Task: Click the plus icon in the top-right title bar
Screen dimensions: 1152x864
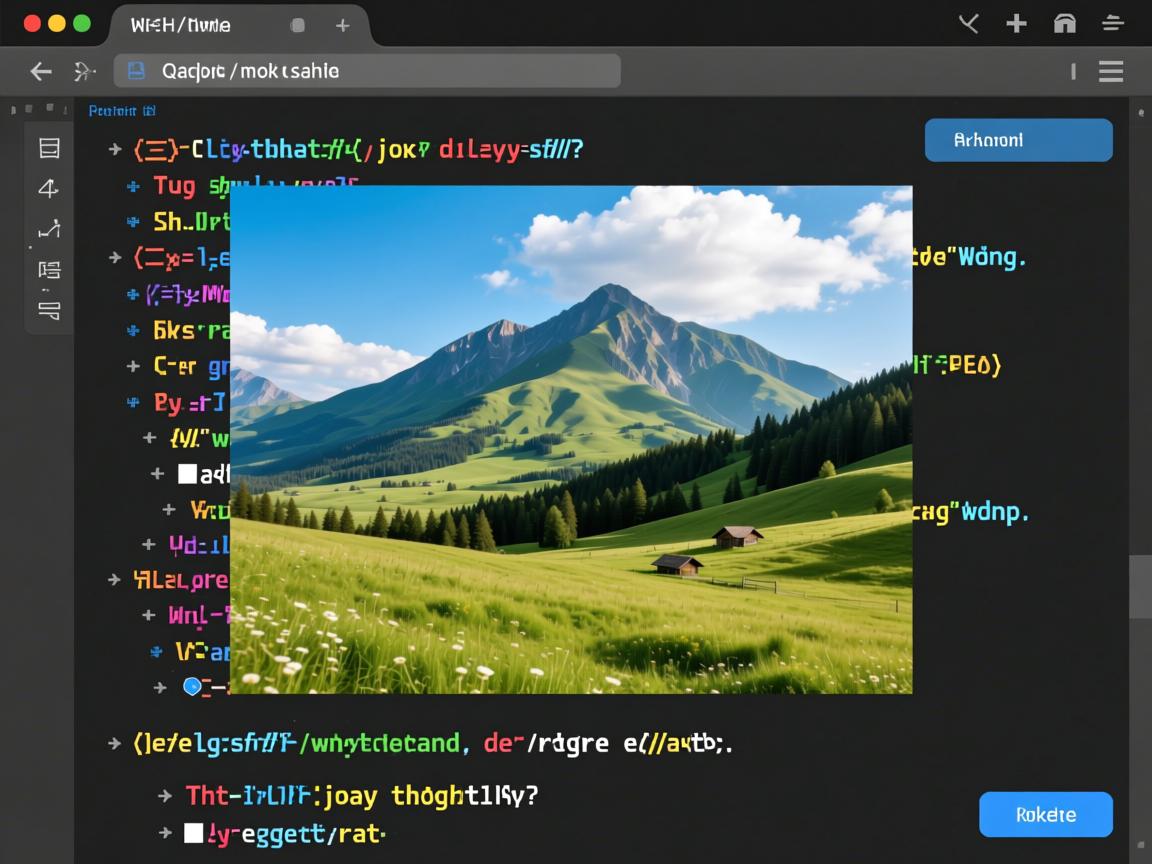Action: [x=1017, y=24]
